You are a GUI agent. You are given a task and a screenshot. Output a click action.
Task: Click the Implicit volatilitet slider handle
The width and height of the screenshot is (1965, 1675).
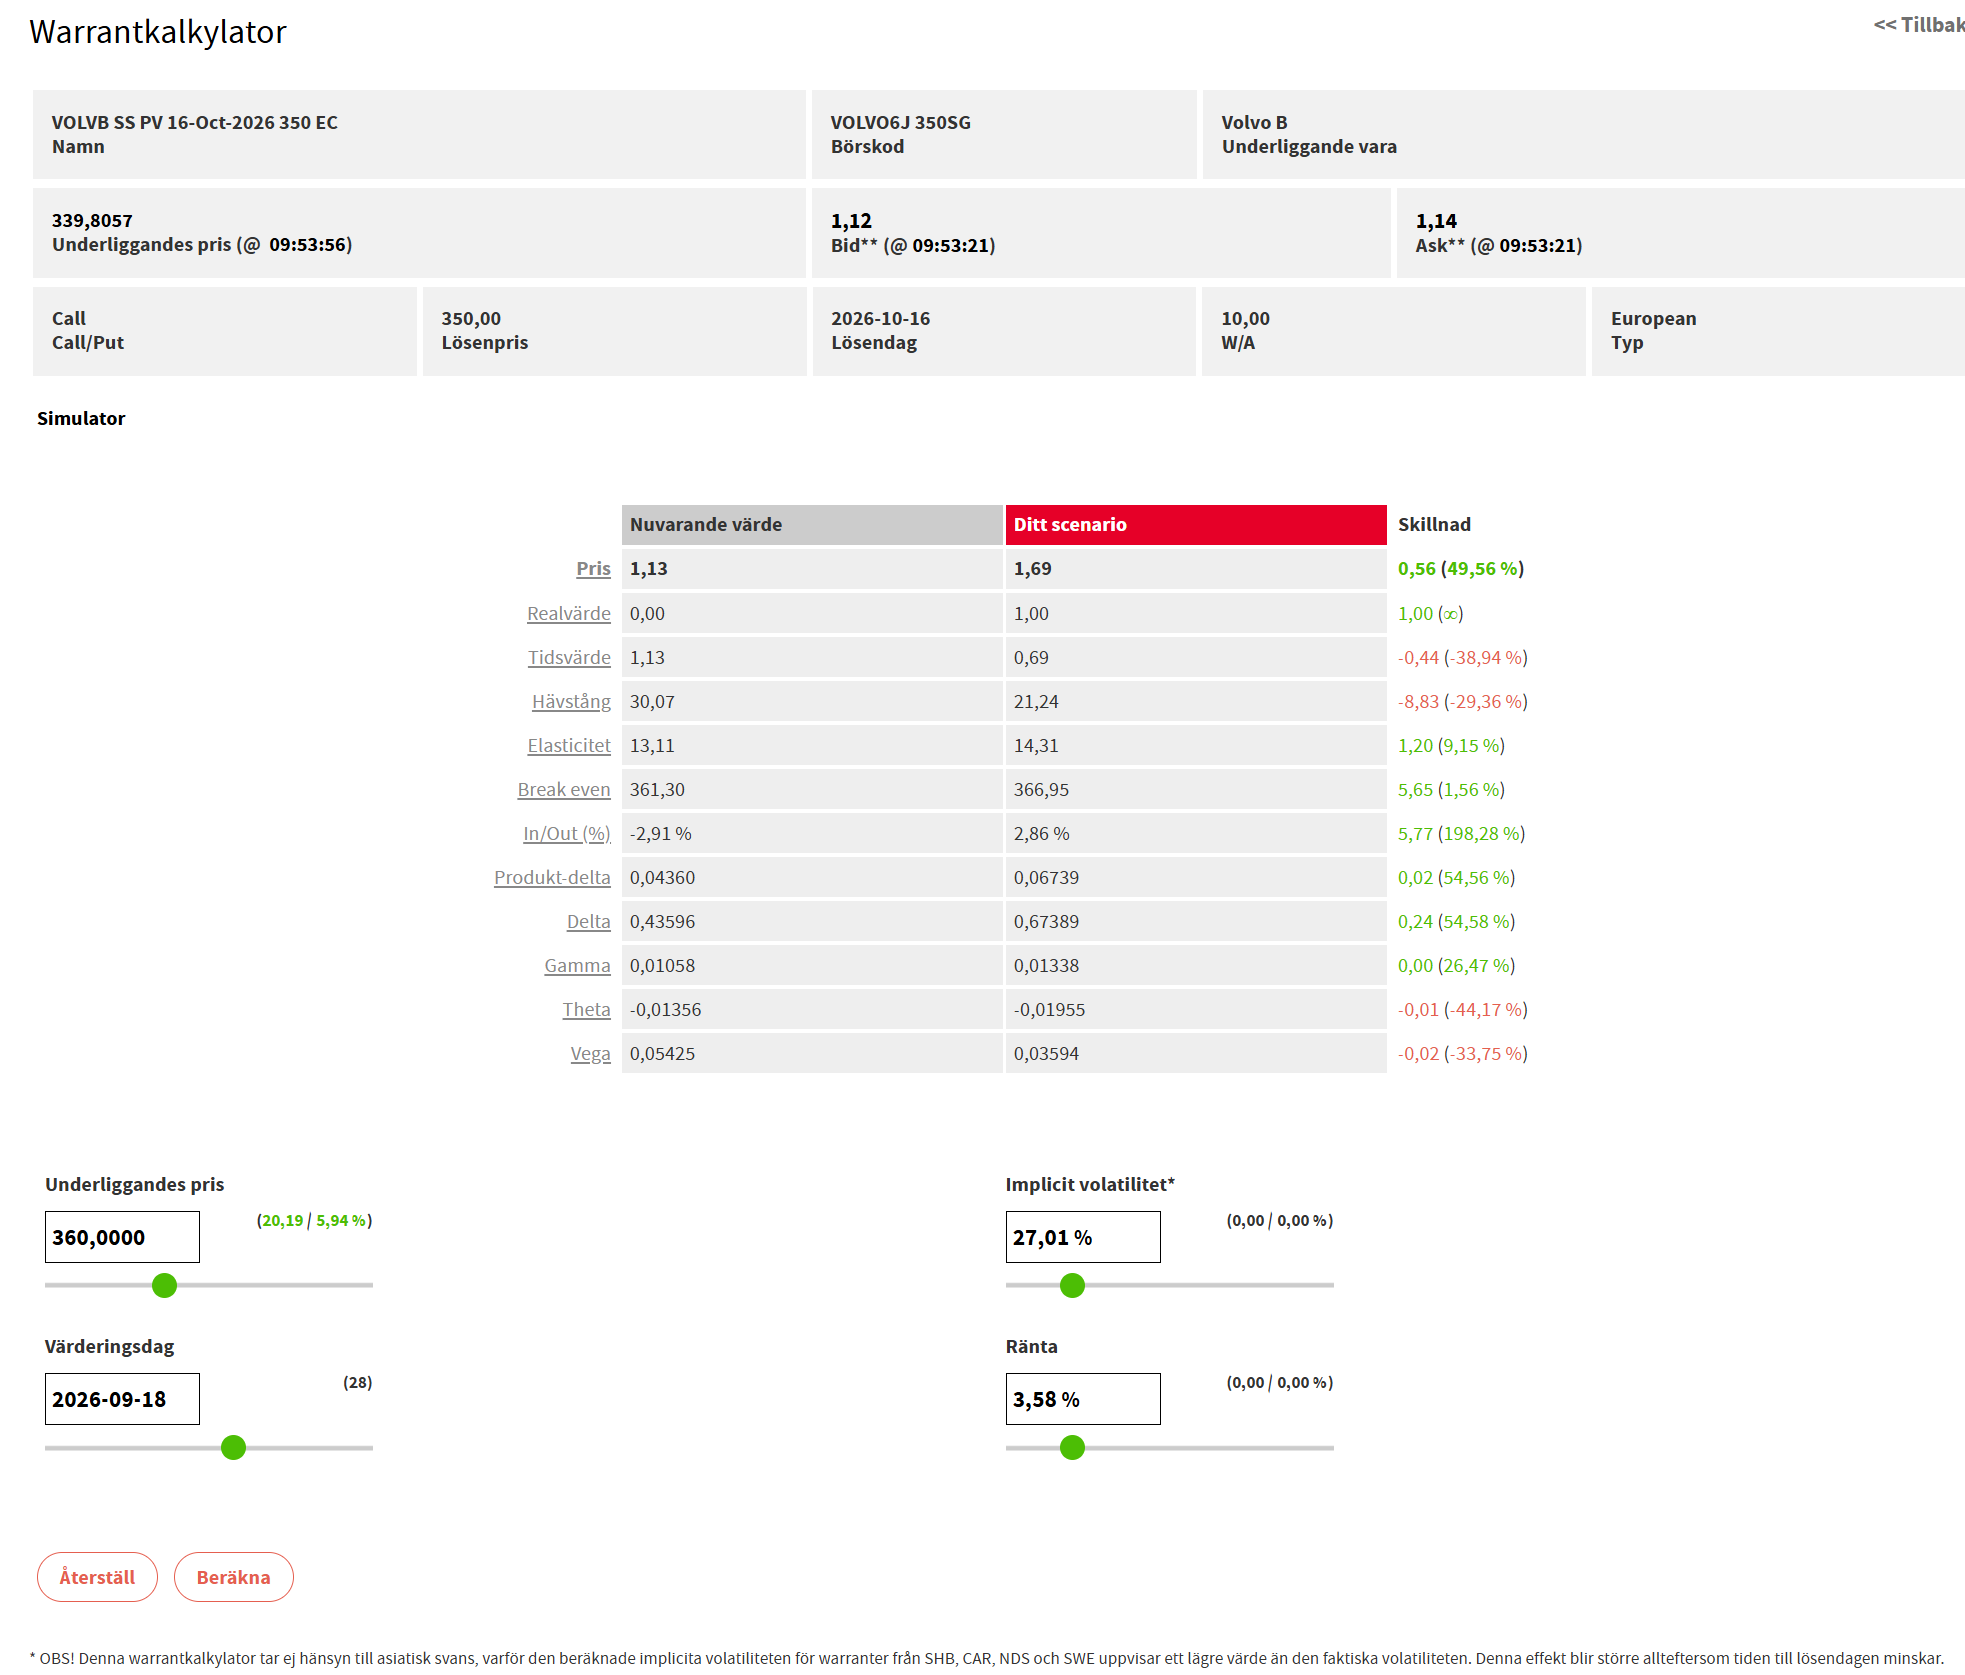(x=1072, y=1285)
